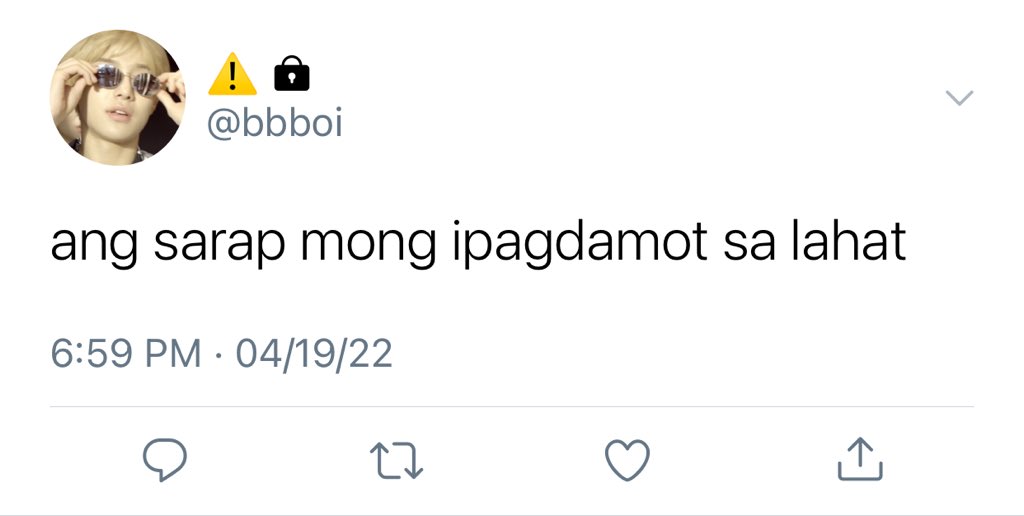This screenshot has width=1024, height=516.
Task: Expand tweet options with the top-right chevron
Action: [x=959, y=98]
